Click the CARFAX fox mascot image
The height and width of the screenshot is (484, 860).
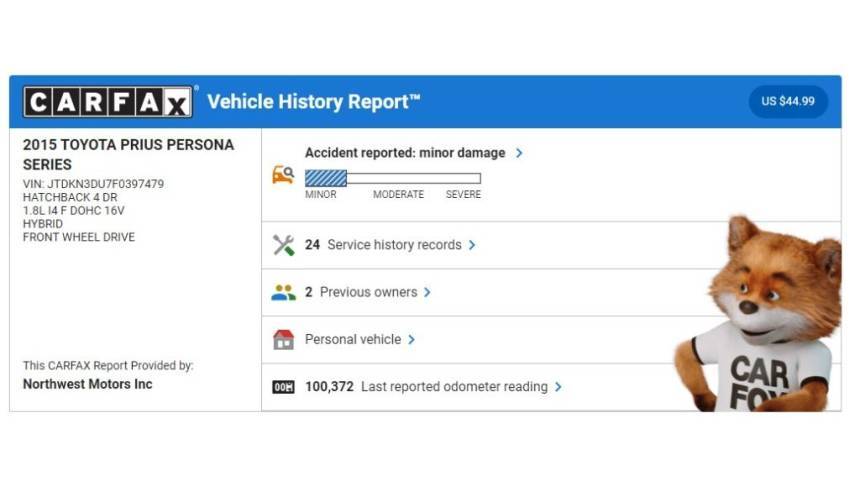(760, 314)
